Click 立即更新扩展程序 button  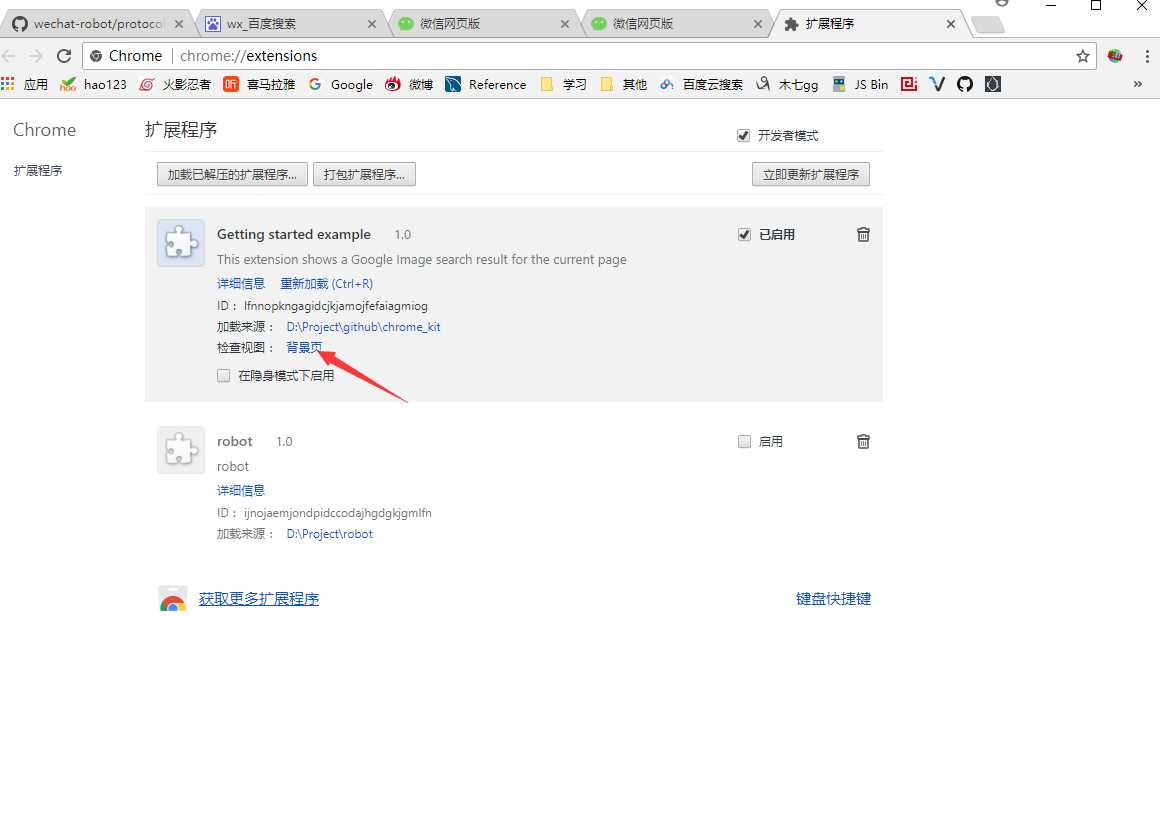coord(811,175)
